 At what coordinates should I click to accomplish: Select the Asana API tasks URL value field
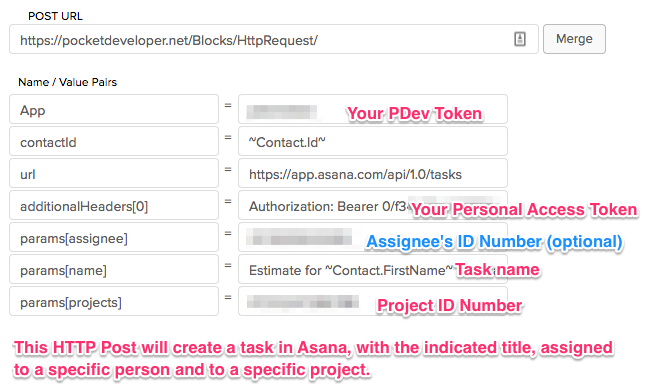click(x=373, y=173)
